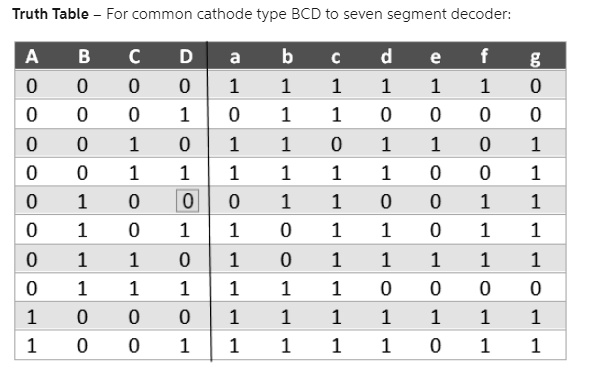Click segment header f
Viewport: 590px width, 375px height.
point(484,56)
